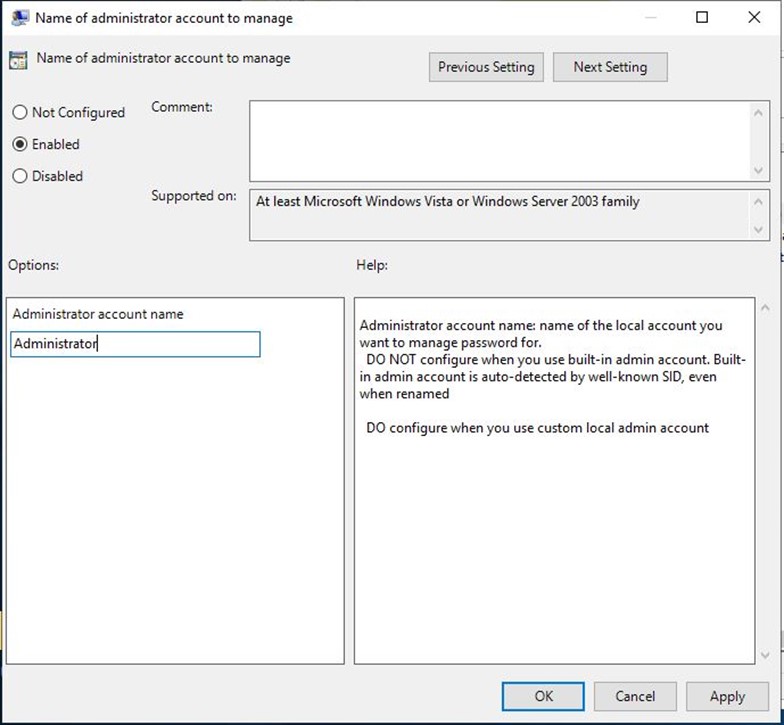The width and height of the screenshot is (784, 725).
Task: Click the 'Options:' label
Action: (34, 264)
